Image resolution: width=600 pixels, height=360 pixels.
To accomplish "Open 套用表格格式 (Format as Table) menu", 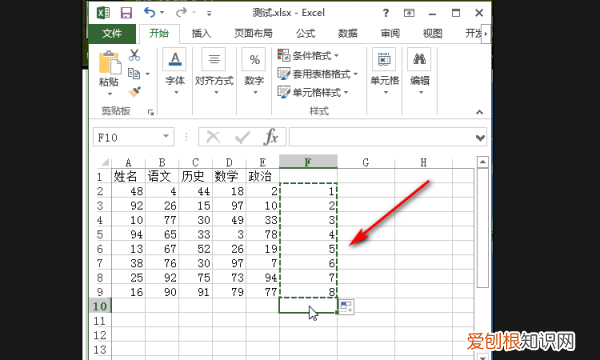I will [317, 74].
